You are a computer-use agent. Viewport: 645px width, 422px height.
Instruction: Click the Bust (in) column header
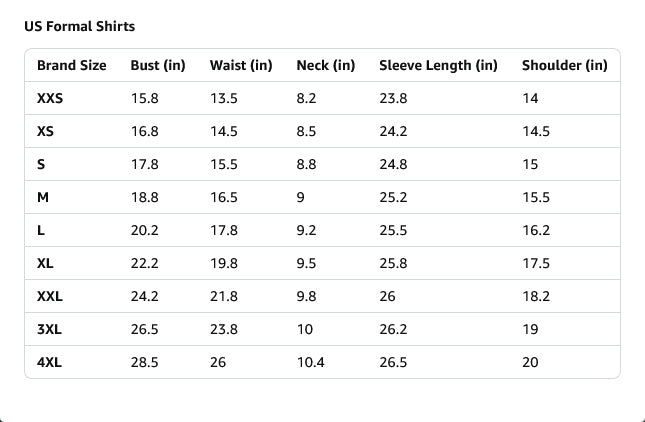coord(158,66)
